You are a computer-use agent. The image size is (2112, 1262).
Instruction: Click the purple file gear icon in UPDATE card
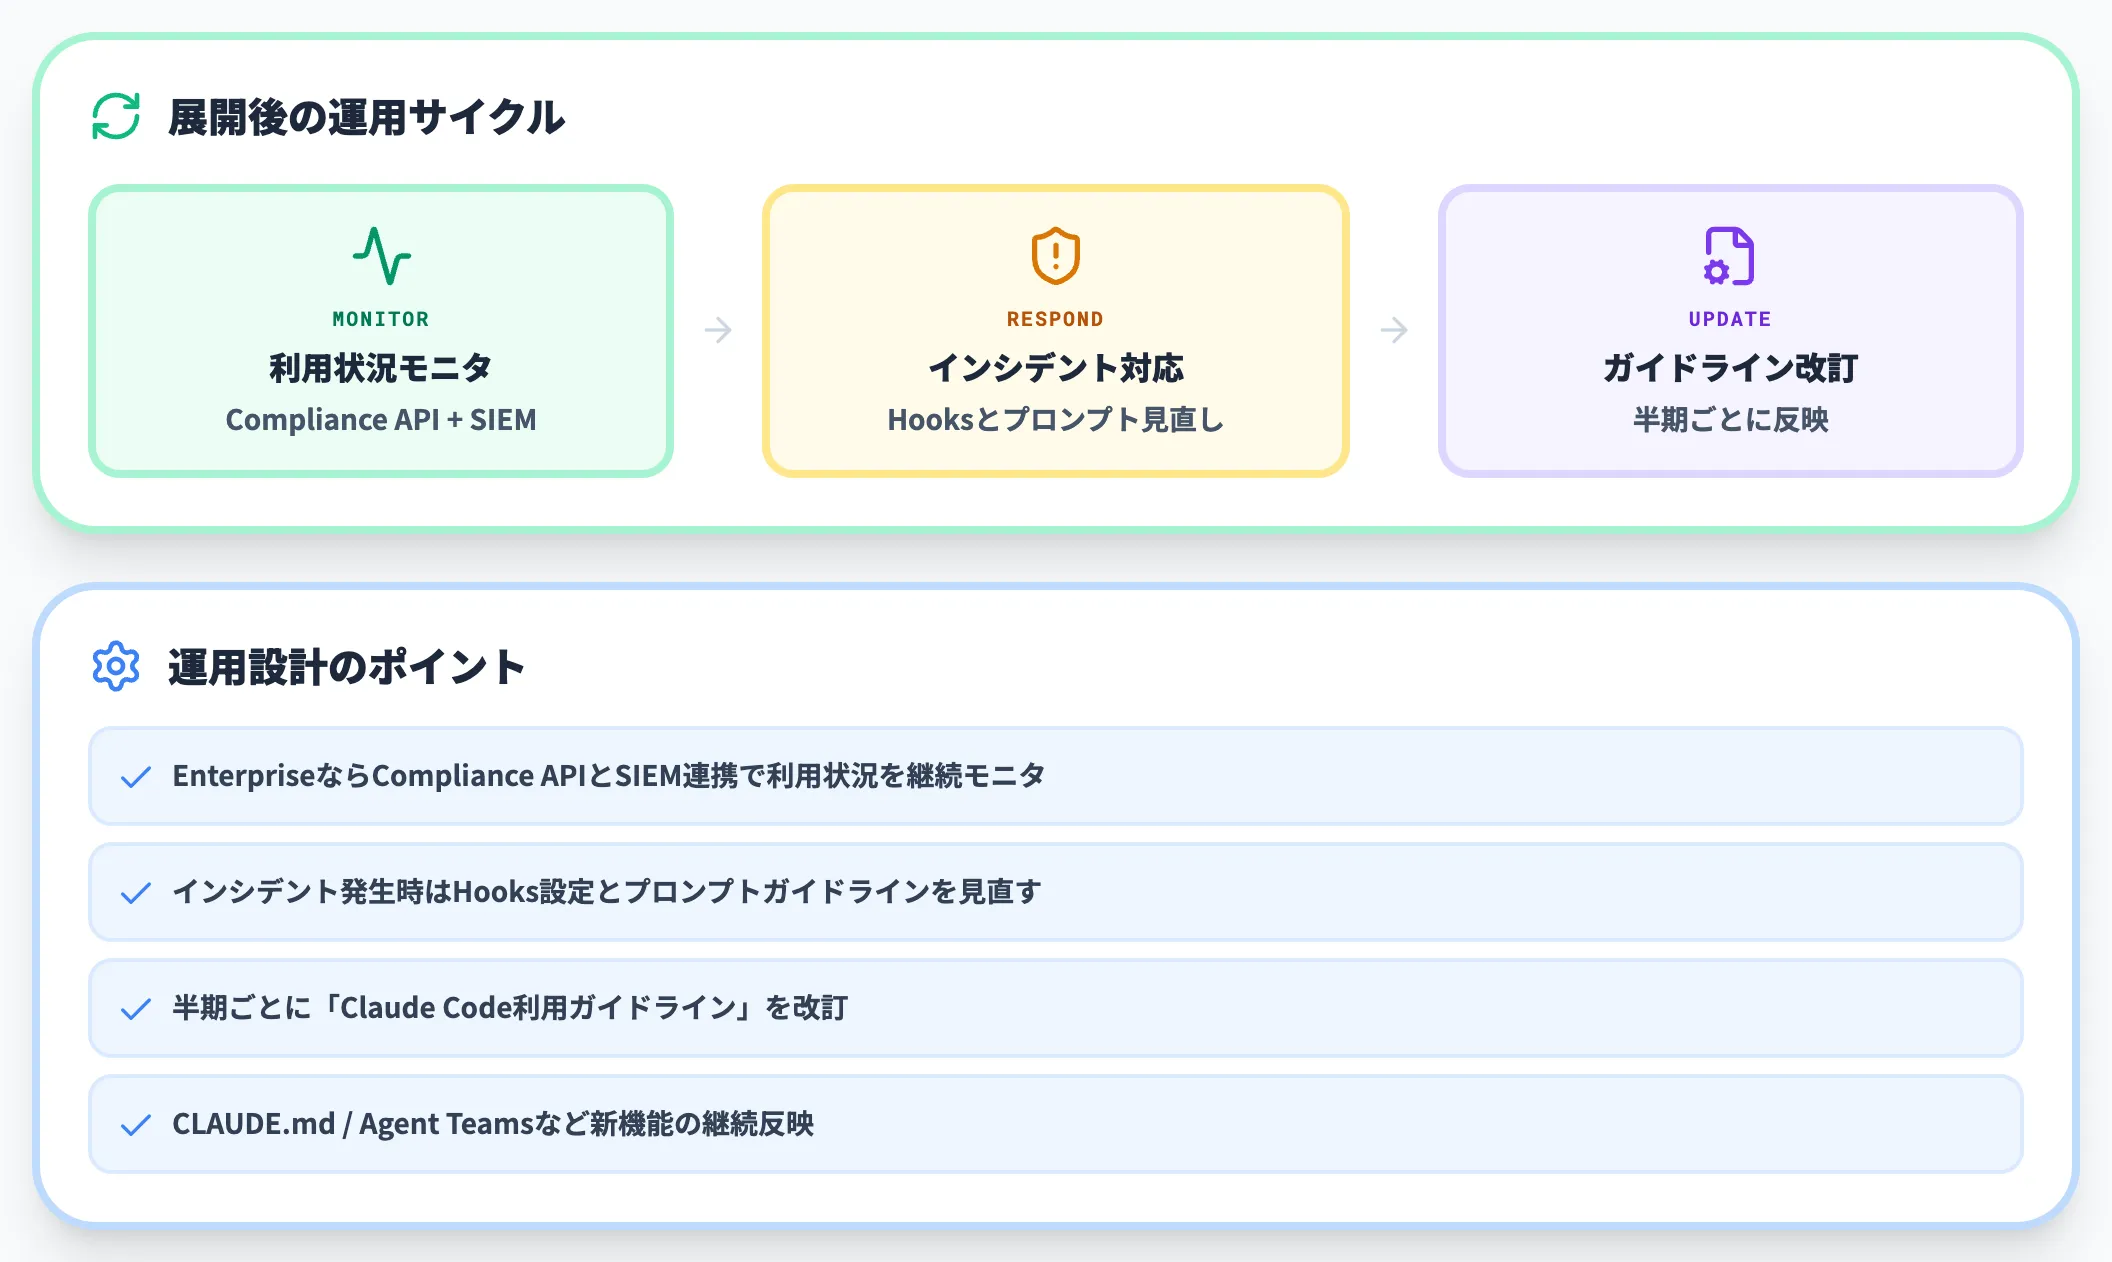click(x=1729, y=256)
